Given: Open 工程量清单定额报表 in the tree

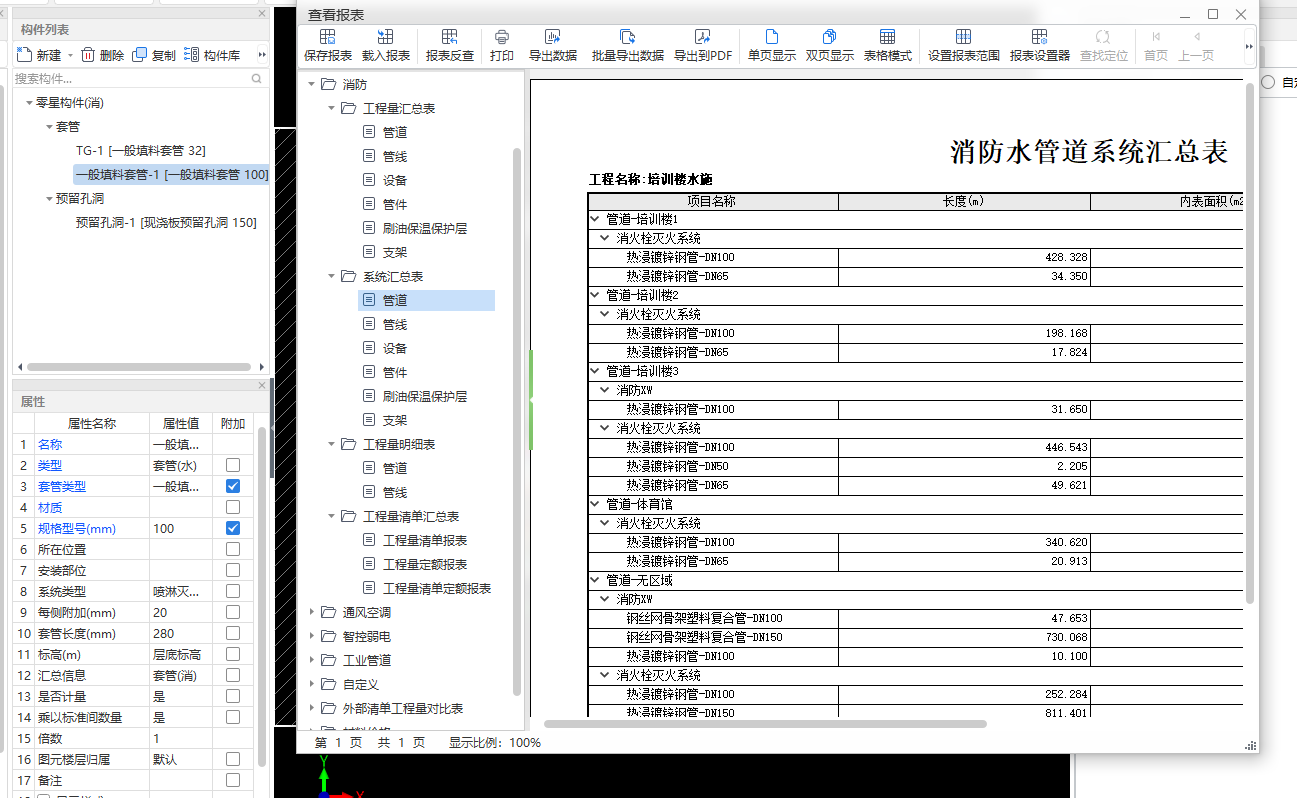Looking at the screenshot, I should click(x=436, y=588).
